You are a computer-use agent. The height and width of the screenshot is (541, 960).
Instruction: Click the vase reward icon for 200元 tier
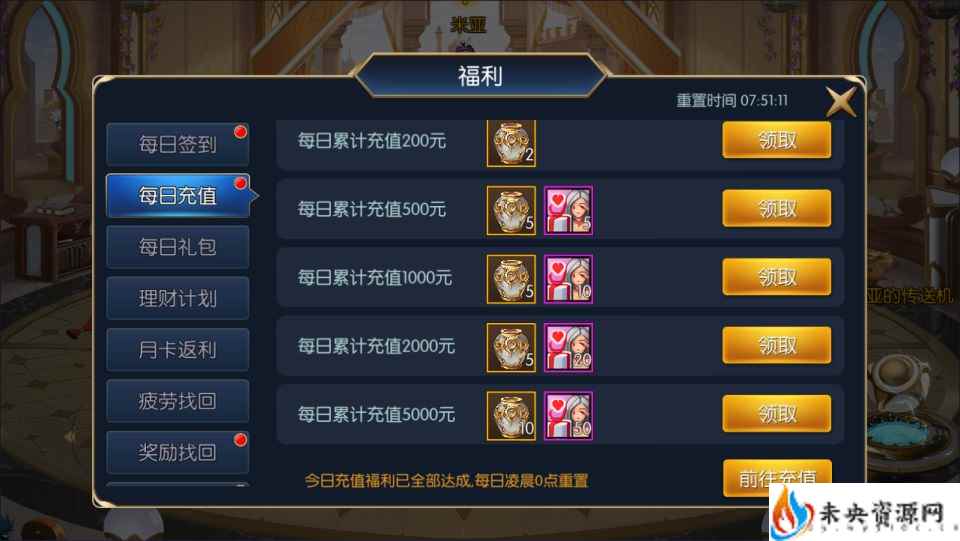tap(511, 143)
